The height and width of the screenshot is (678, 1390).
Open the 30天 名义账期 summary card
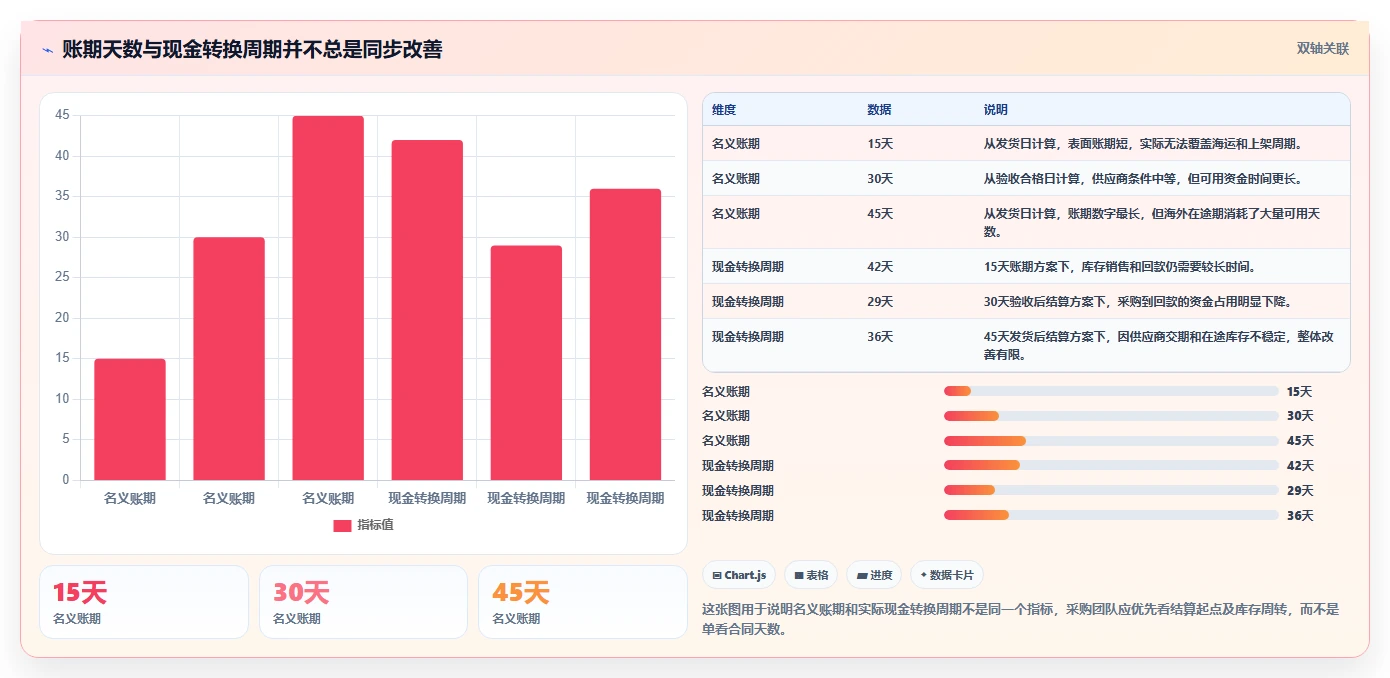click(x=363, y=602)
